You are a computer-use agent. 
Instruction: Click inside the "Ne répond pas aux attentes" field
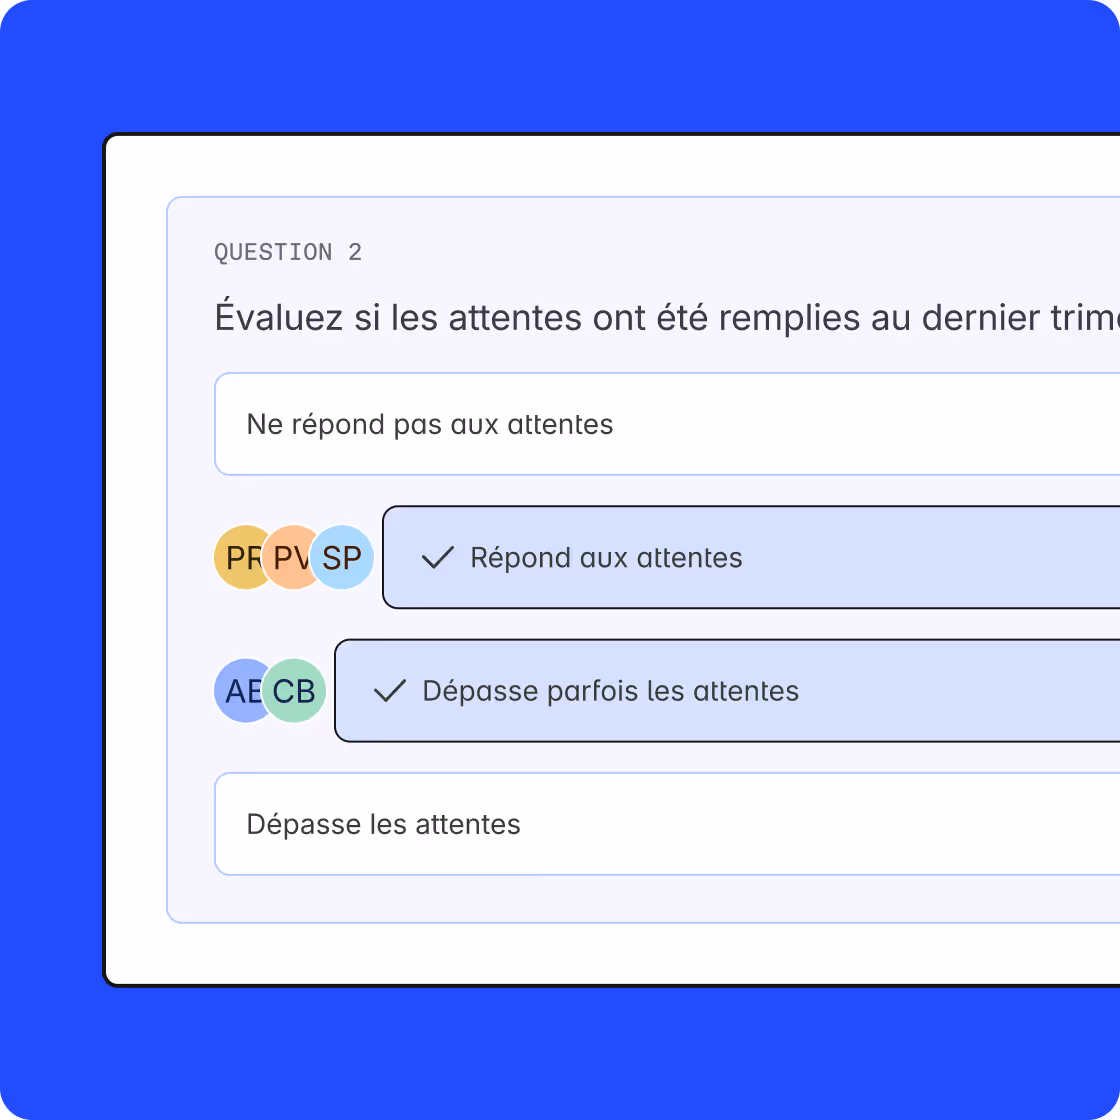pos(430,424)
